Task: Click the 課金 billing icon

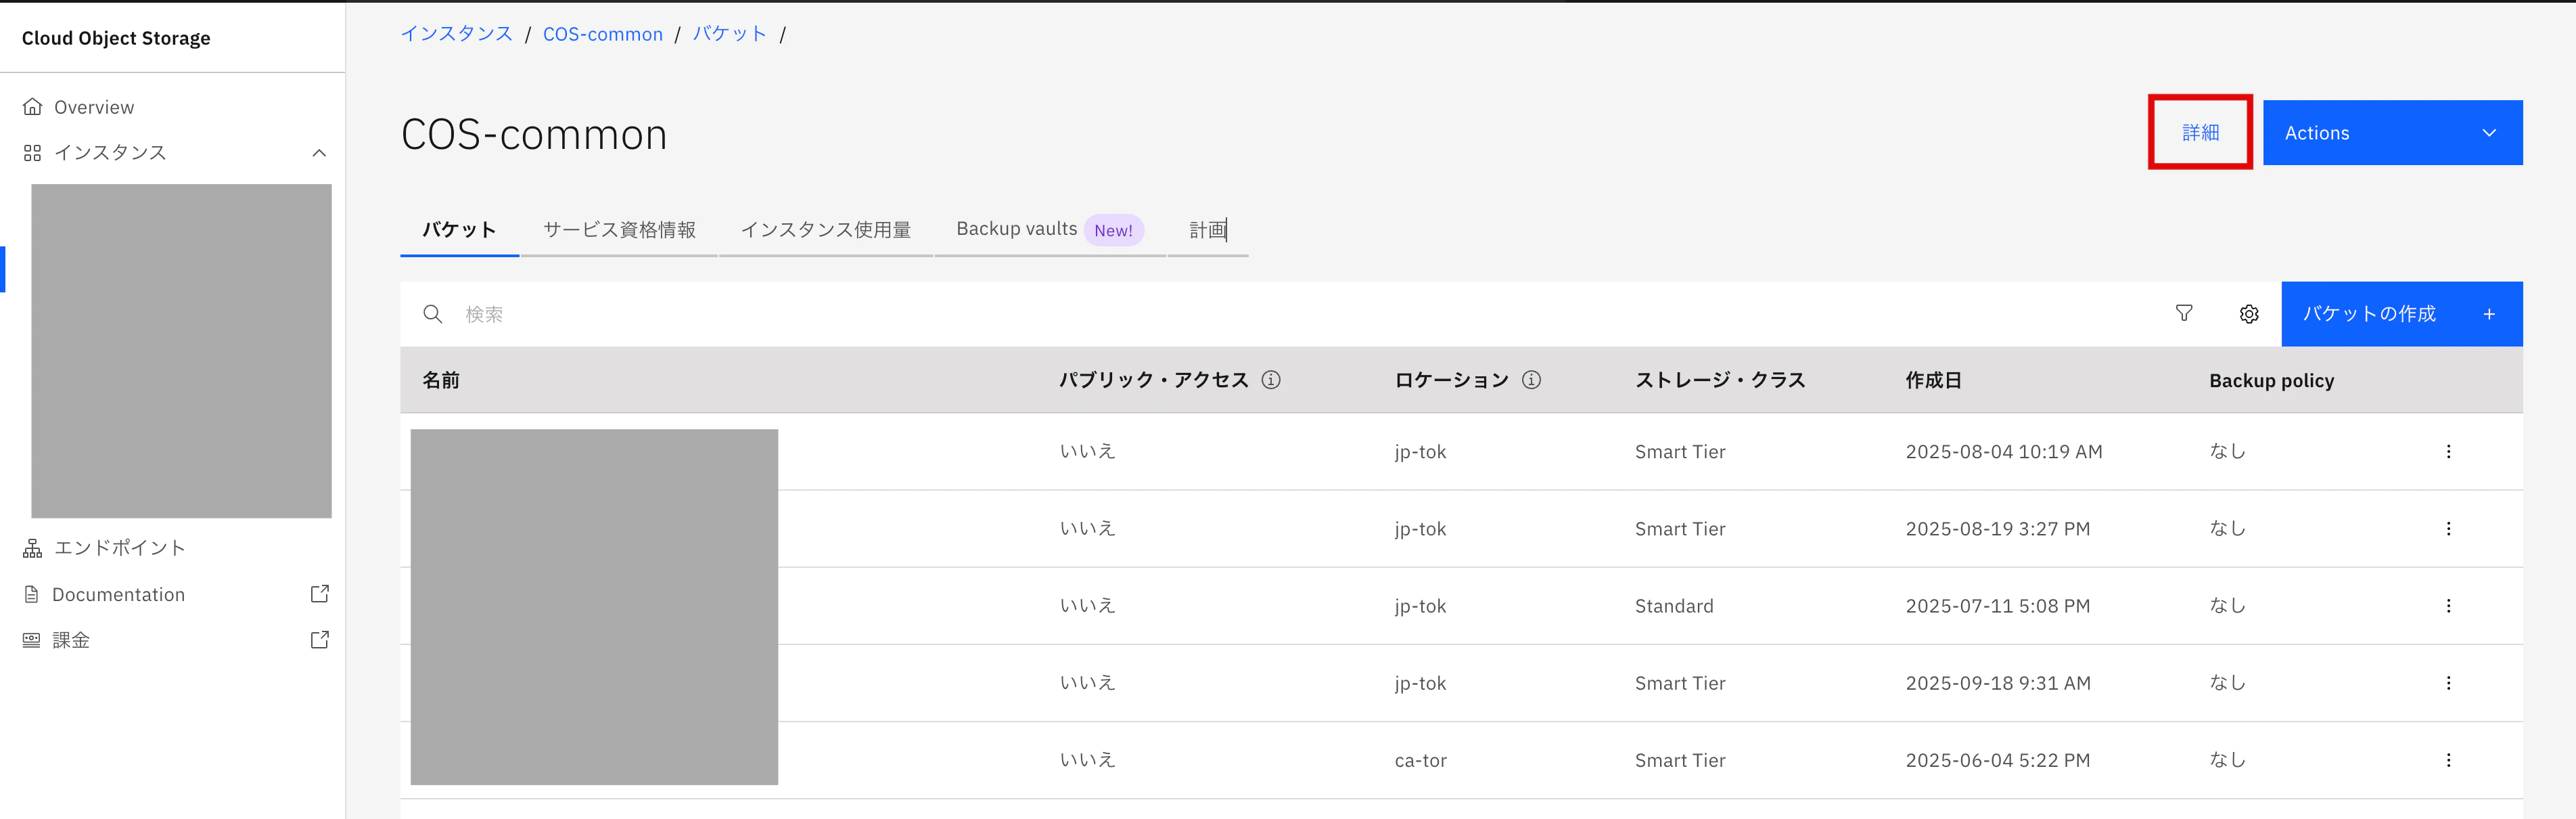Action: [x=32, y=640]
